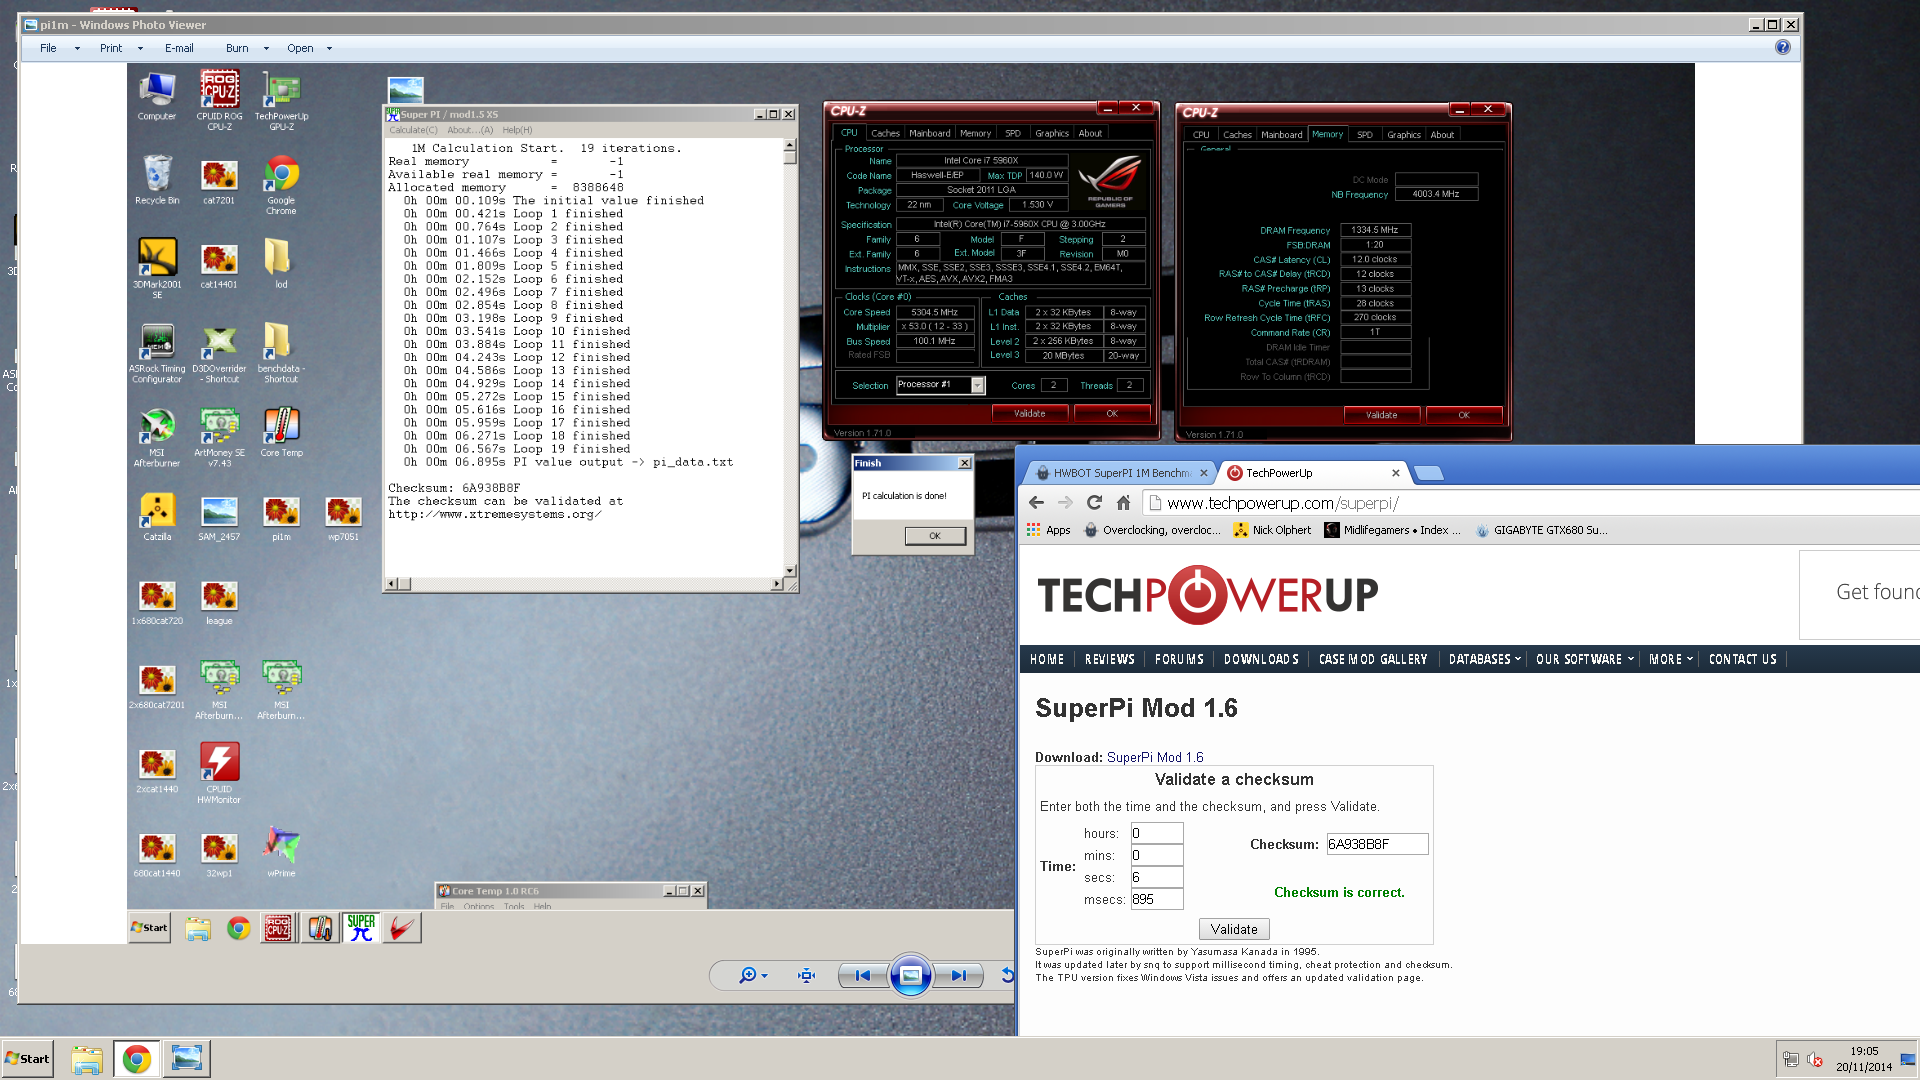Go to next photo in Photo Viewer
The width and height of the screenshot is (1920, 1080).
click(x=958, y=975)
